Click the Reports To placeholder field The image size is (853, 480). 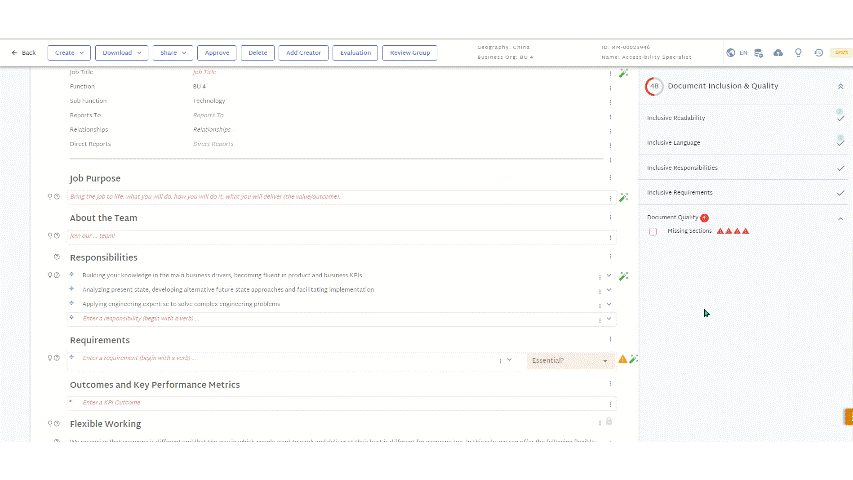click(208, 115)
